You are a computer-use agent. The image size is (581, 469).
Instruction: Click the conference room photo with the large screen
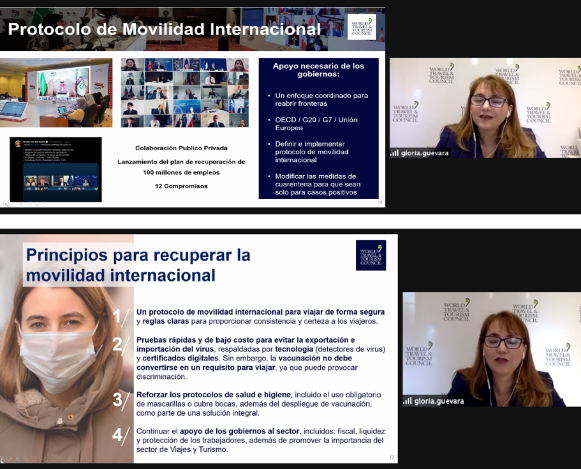tap(56, 93)
